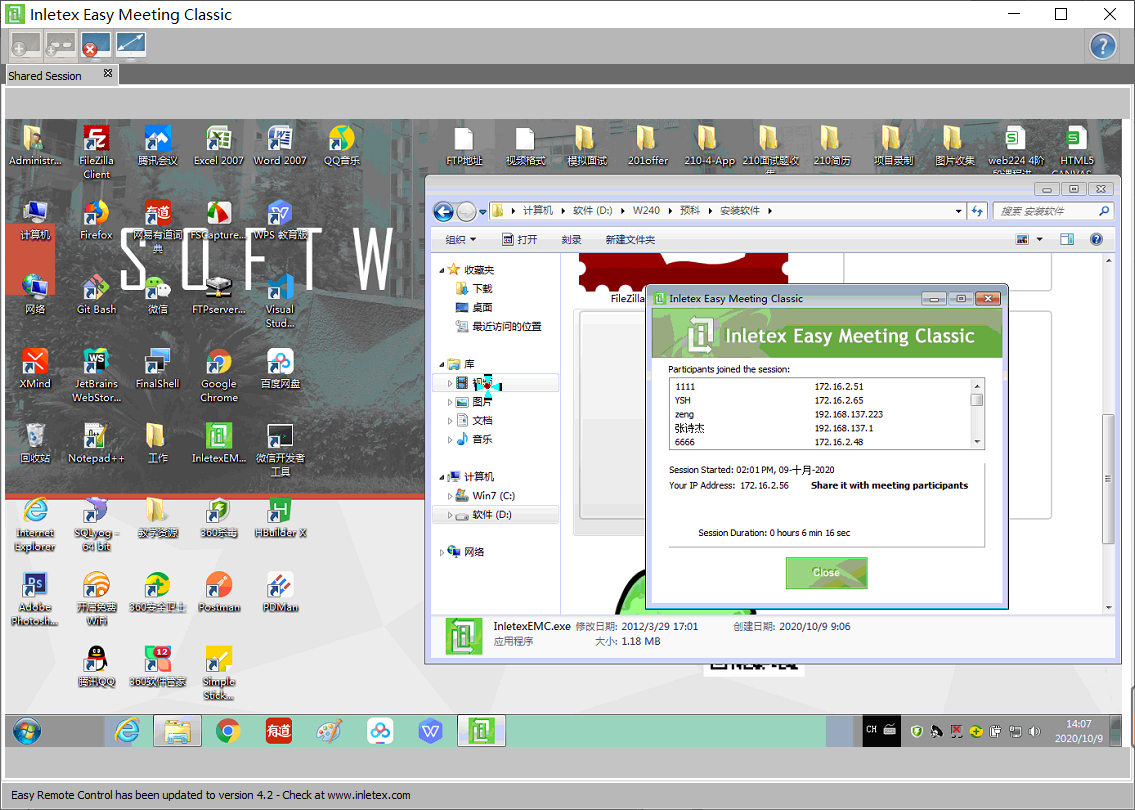Click the volume speaker icon in remote tray
This screenshot has height=810, width=1135.
pos(1034,731)
